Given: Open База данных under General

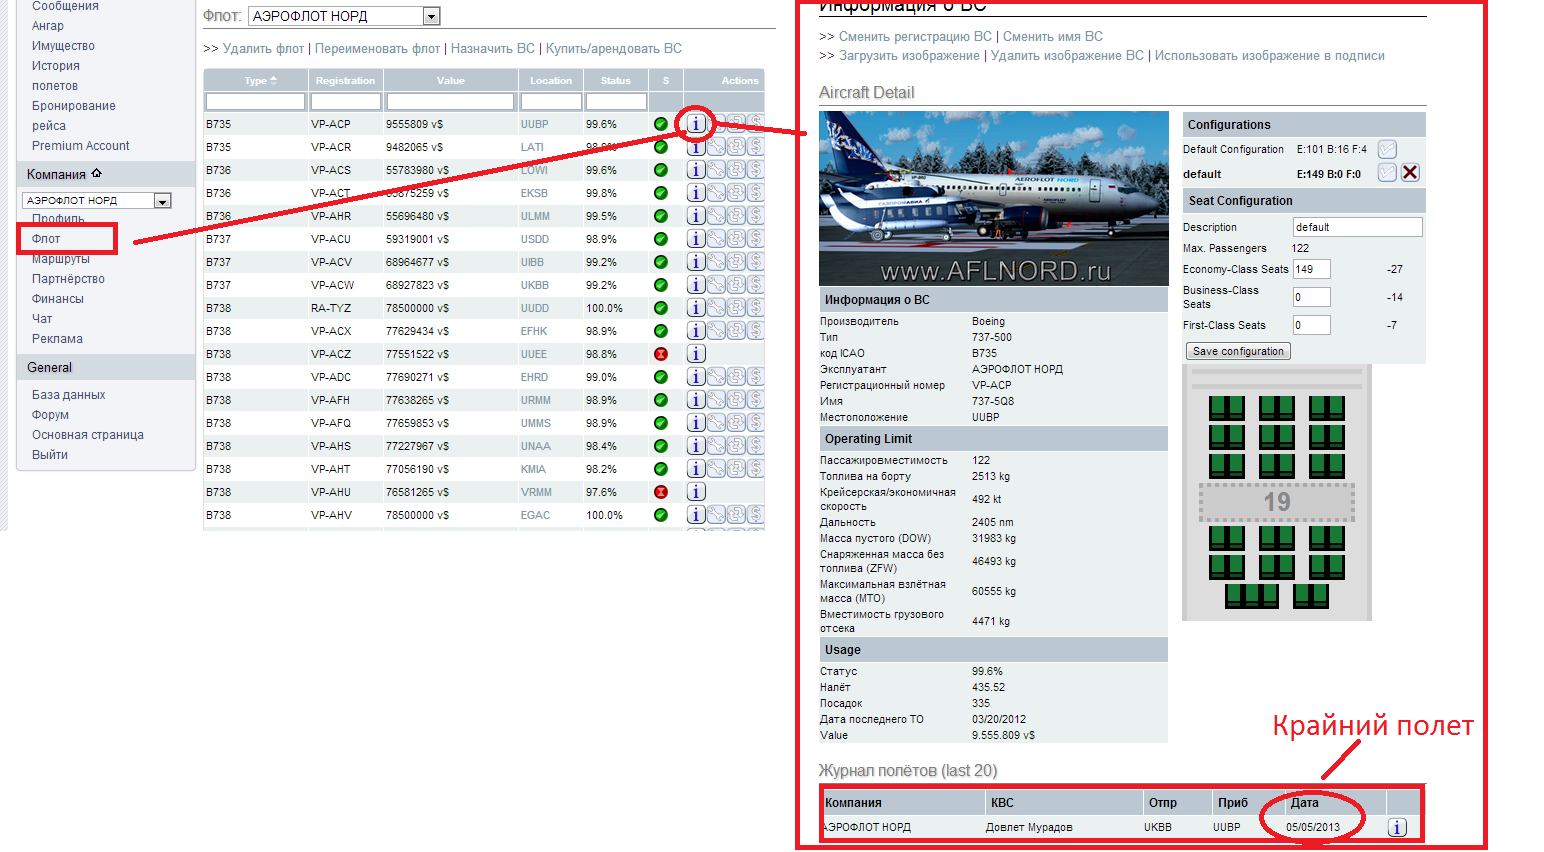Looking at the screenshot, I should coord(68,395).
